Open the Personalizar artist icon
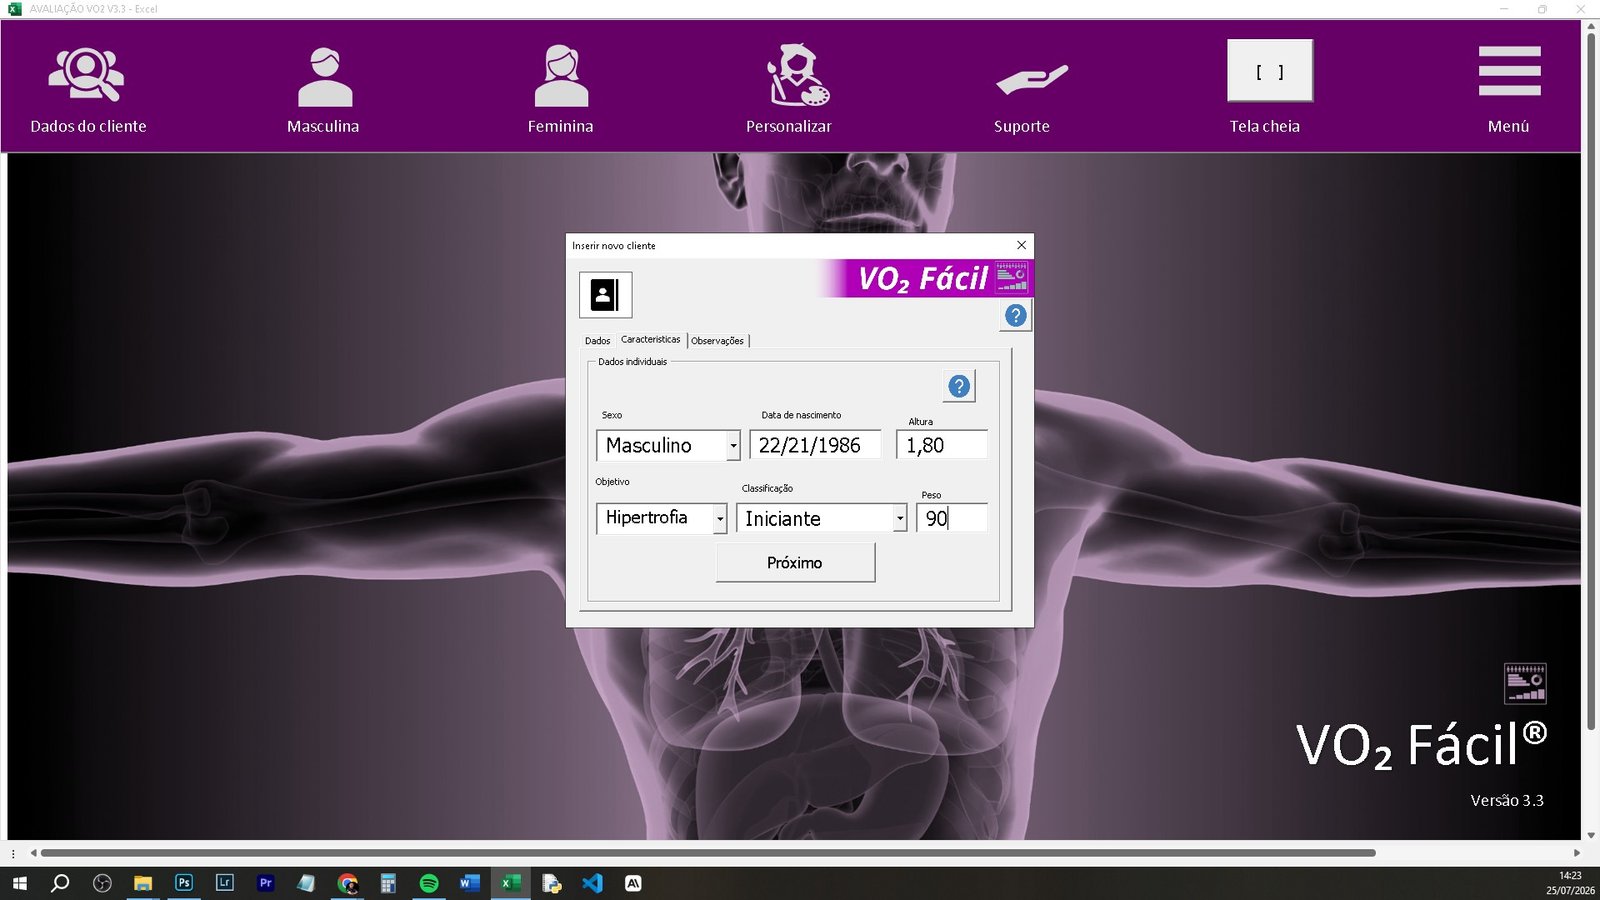Image resolution: width=1600 pixels, height=900 pixels. [x=797, y=75]
